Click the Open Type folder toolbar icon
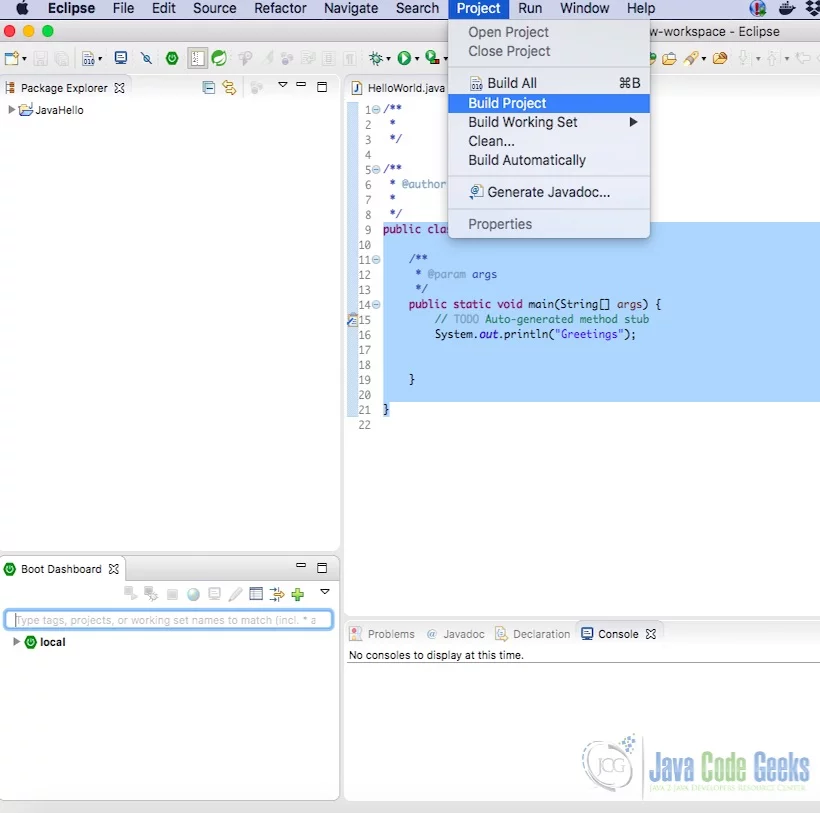 669,58
